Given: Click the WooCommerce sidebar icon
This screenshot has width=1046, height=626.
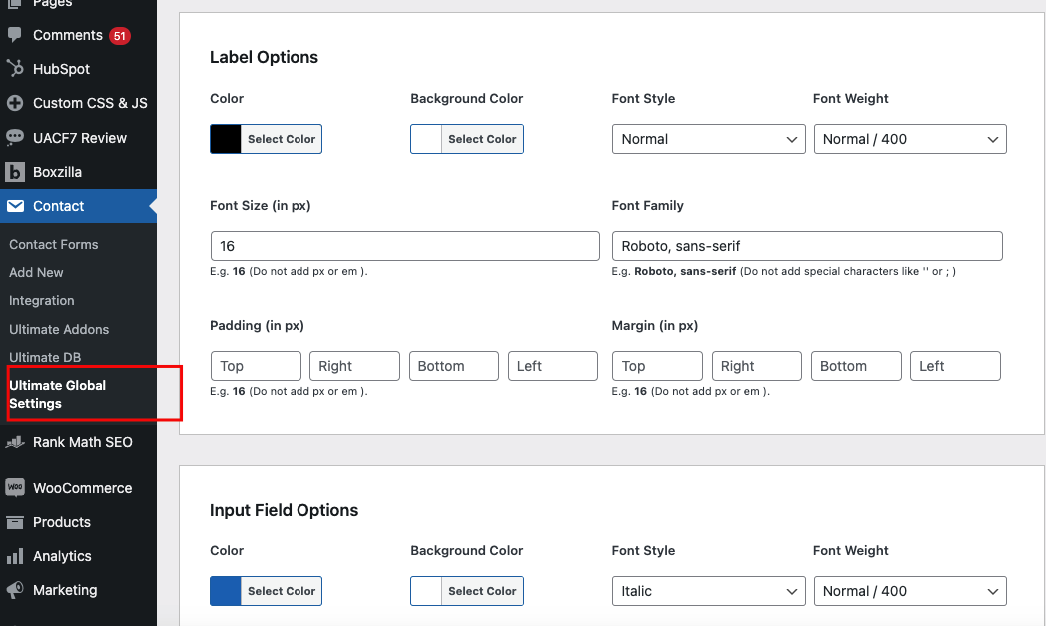Looking at the screenshot, I should coord(14,488).
